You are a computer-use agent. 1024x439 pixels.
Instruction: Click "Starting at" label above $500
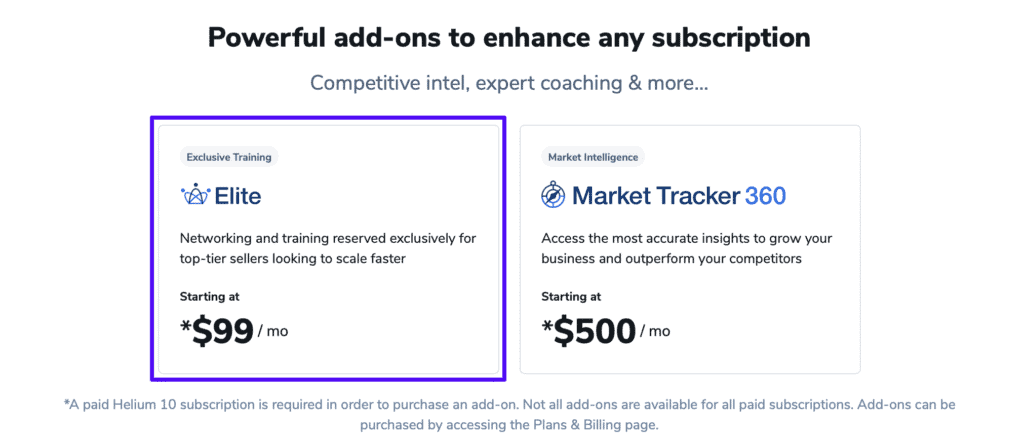[571, 296]
